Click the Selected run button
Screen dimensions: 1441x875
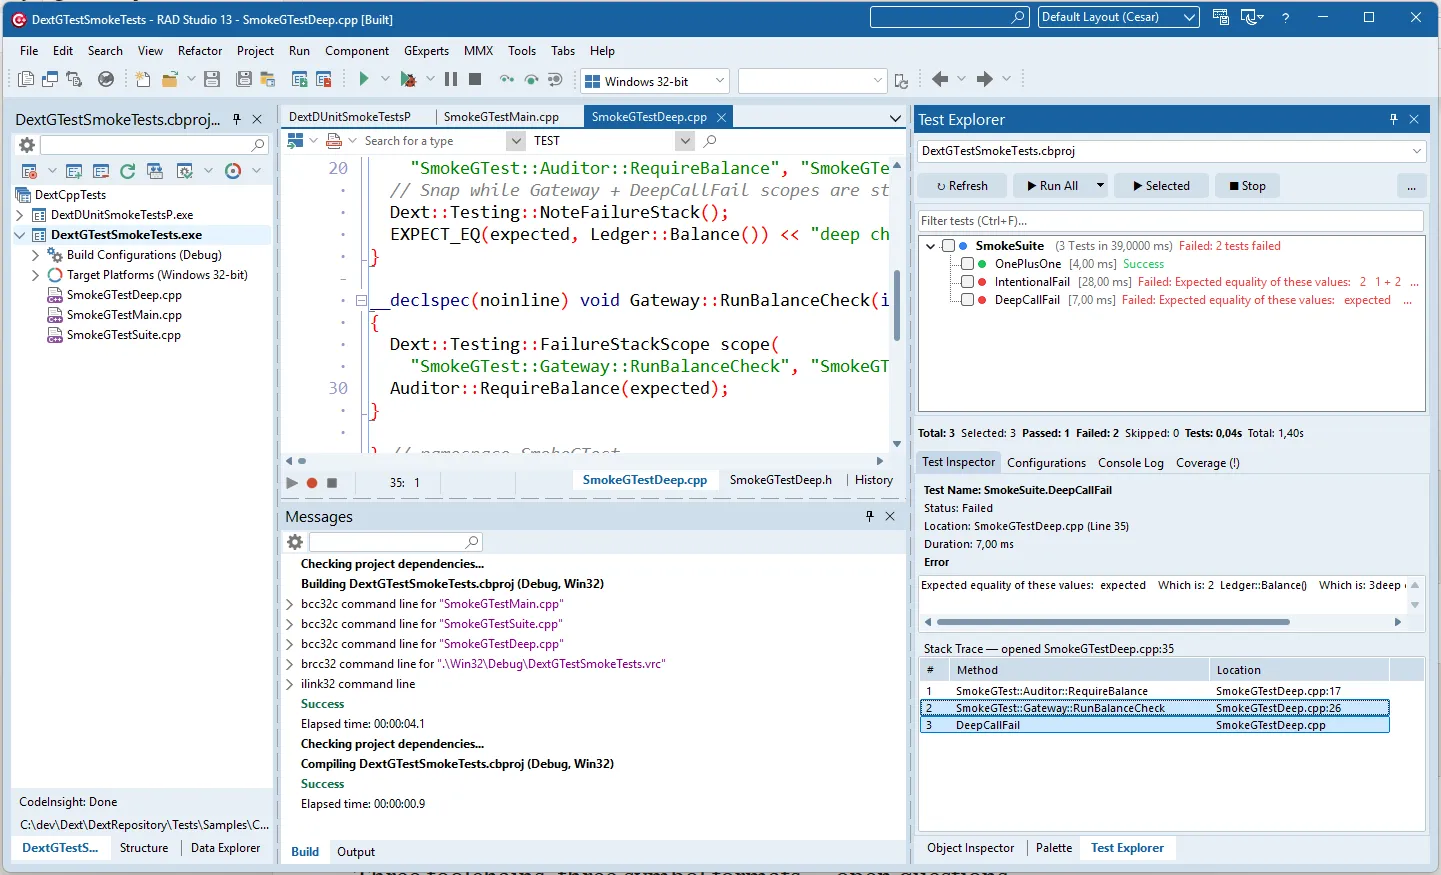coord(1160,186)
